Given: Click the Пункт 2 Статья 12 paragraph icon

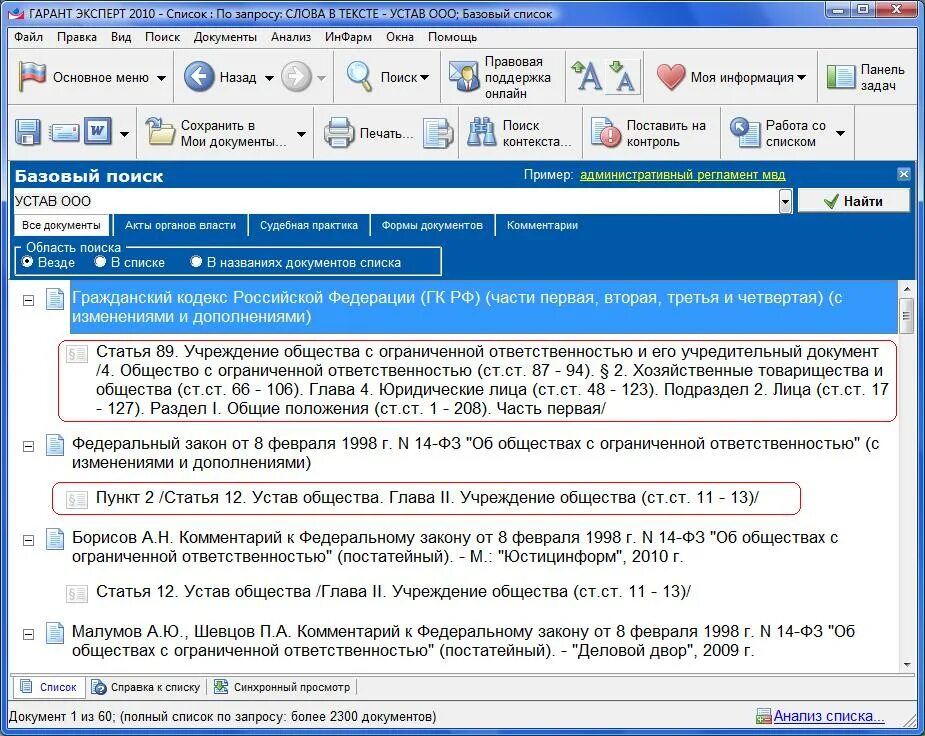Looking at the screenshot, I should tap(77, 500).
